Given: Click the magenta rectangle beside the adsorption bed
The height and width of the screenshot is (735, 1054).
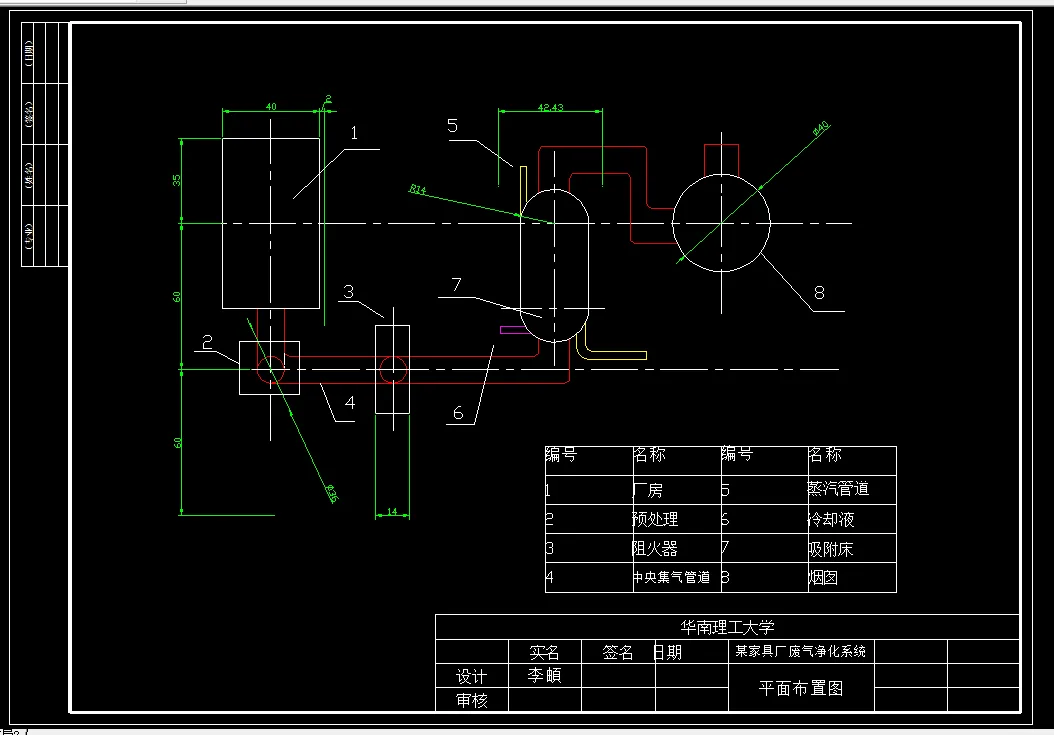Looking at the screenshot, I should click(x=514, y=330).
